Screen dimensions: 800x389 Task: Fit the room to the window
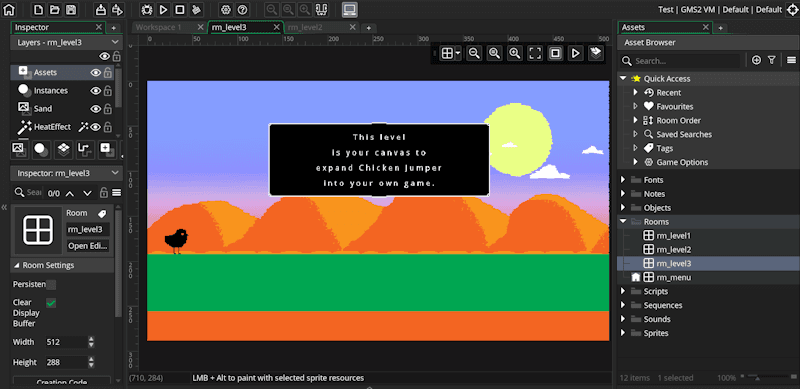tap(535, 53)
